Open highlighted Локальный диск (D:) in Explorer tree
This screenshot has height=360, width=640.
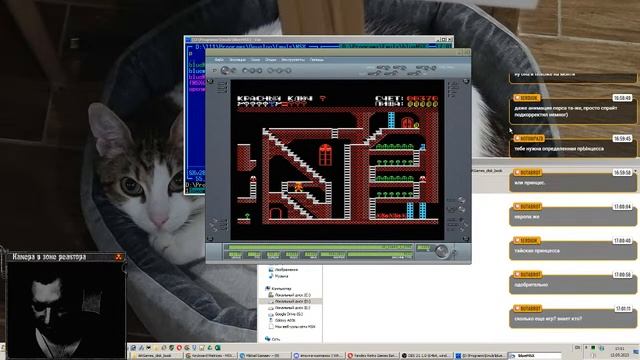(x=292, y=301)
